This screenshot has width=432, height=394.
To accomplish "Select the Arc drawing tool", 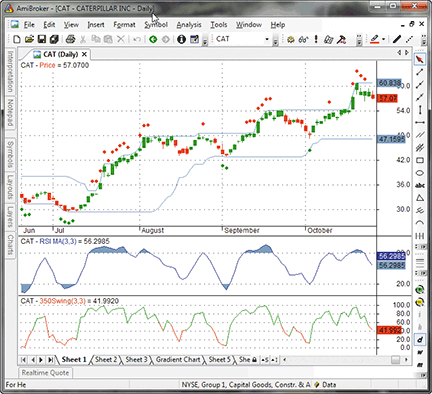I will [420, 223].
